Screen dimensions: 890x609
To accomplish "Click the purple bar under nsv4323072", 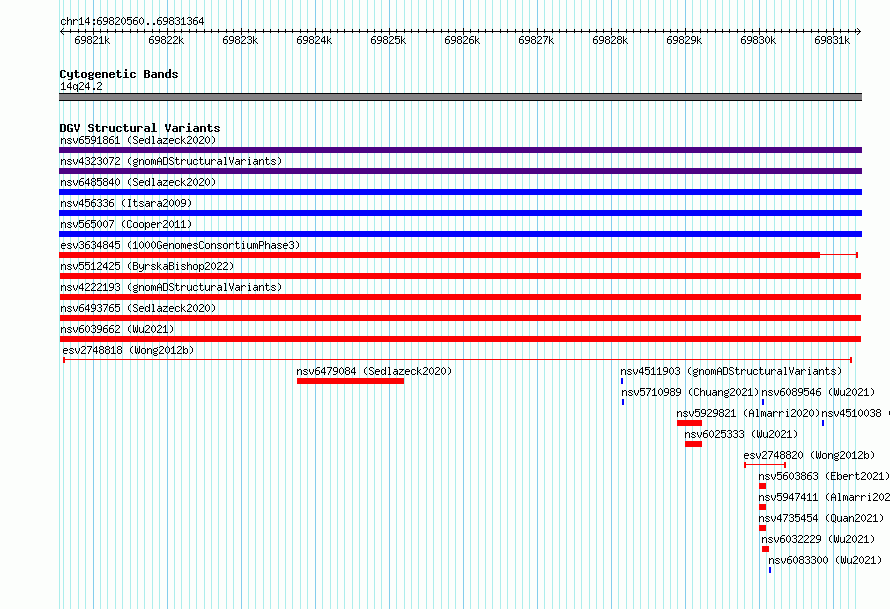I will (460, 171).
